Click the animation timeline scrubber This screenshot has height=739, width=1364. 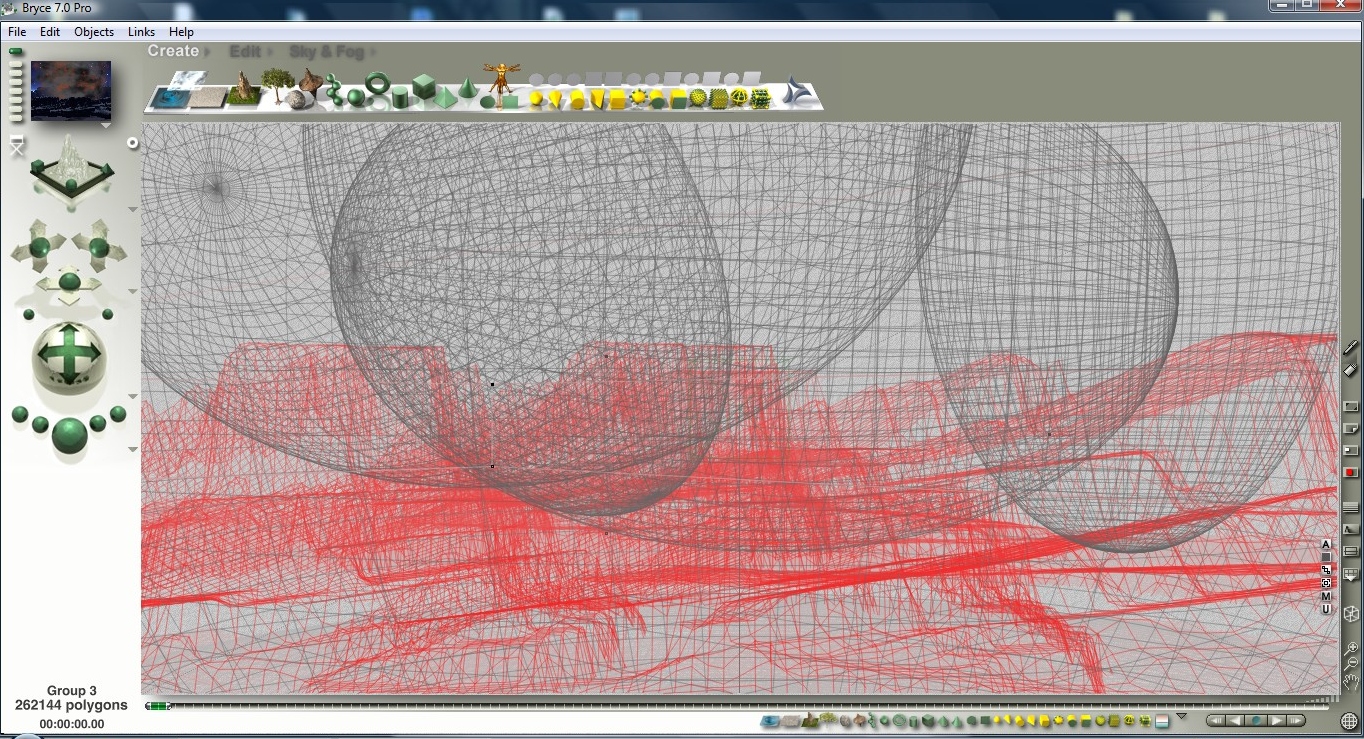[x=158, y=706]
